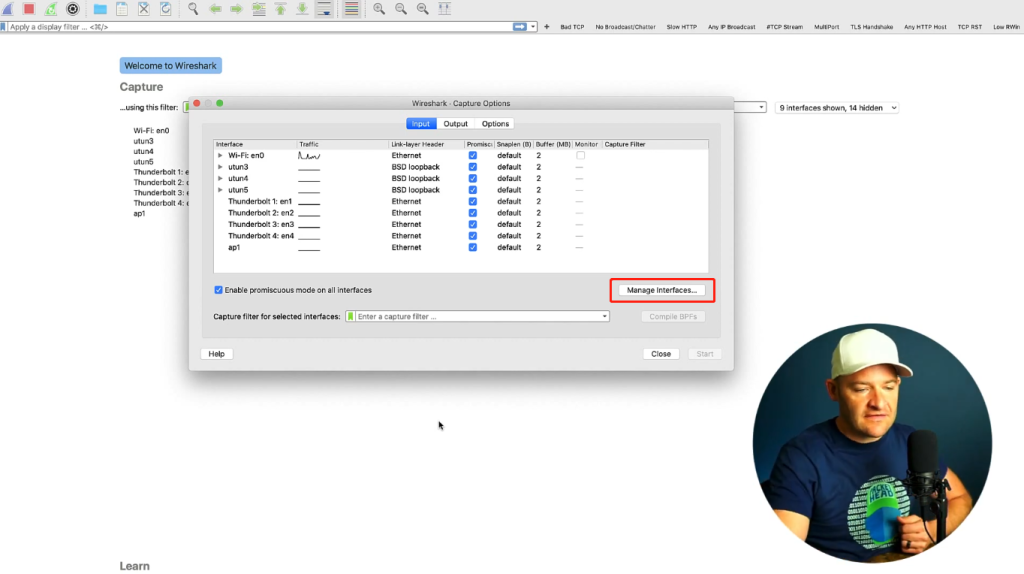1024x574 pixels.
Task: Uncheck Enable promiscuous mode on all interfaces
Action: coord(219,290)
